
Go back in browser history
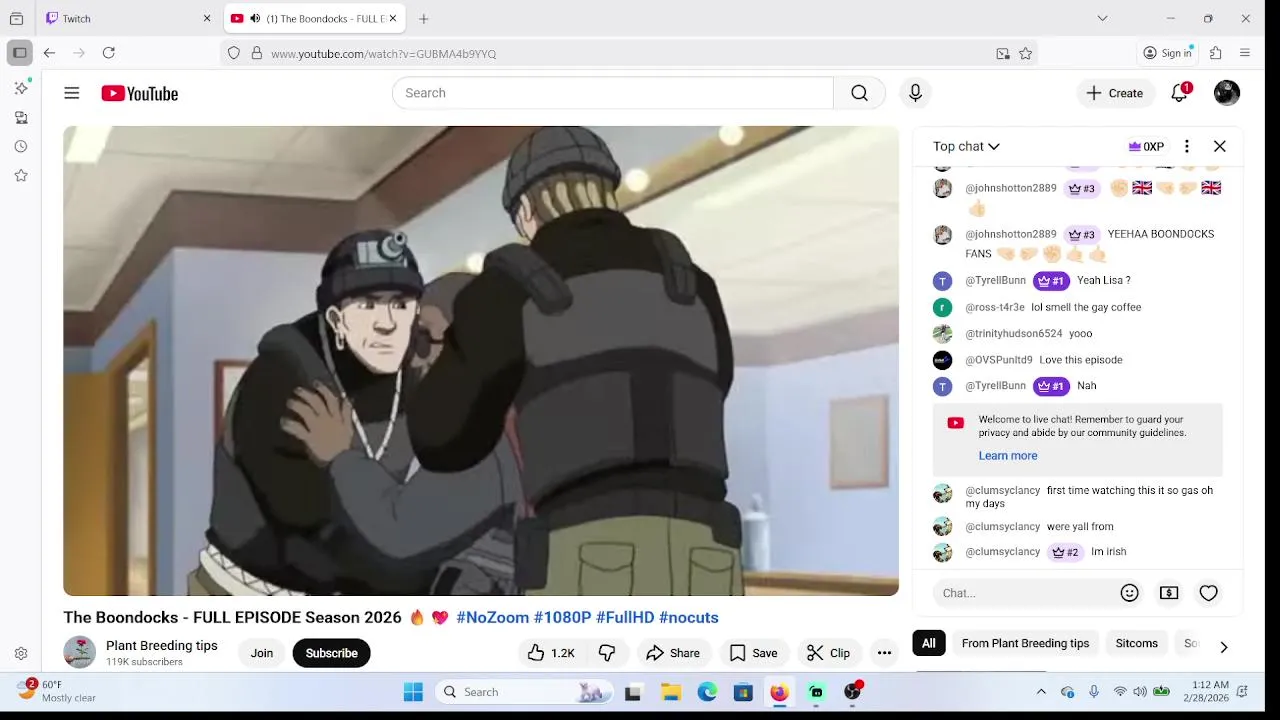(x=49, y=53)
